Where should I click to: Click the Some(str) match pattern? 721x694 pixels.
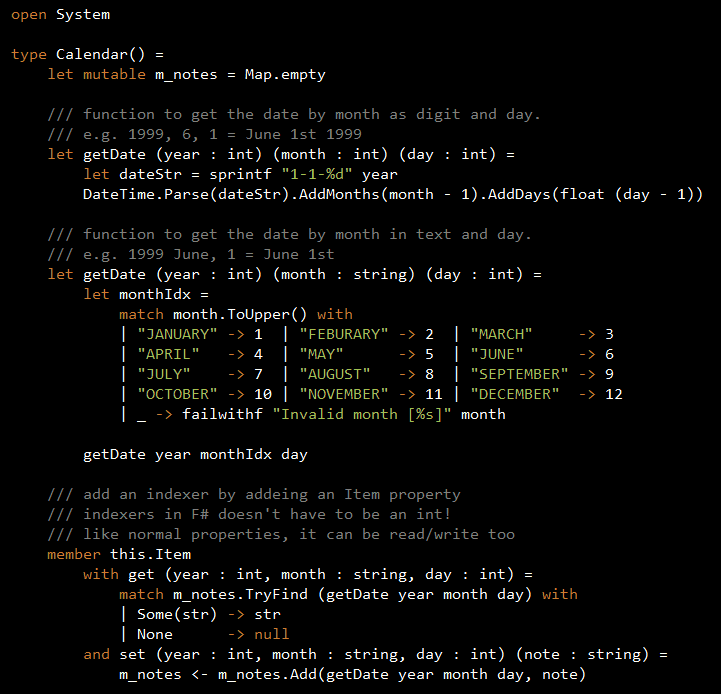tap(176, 614)
